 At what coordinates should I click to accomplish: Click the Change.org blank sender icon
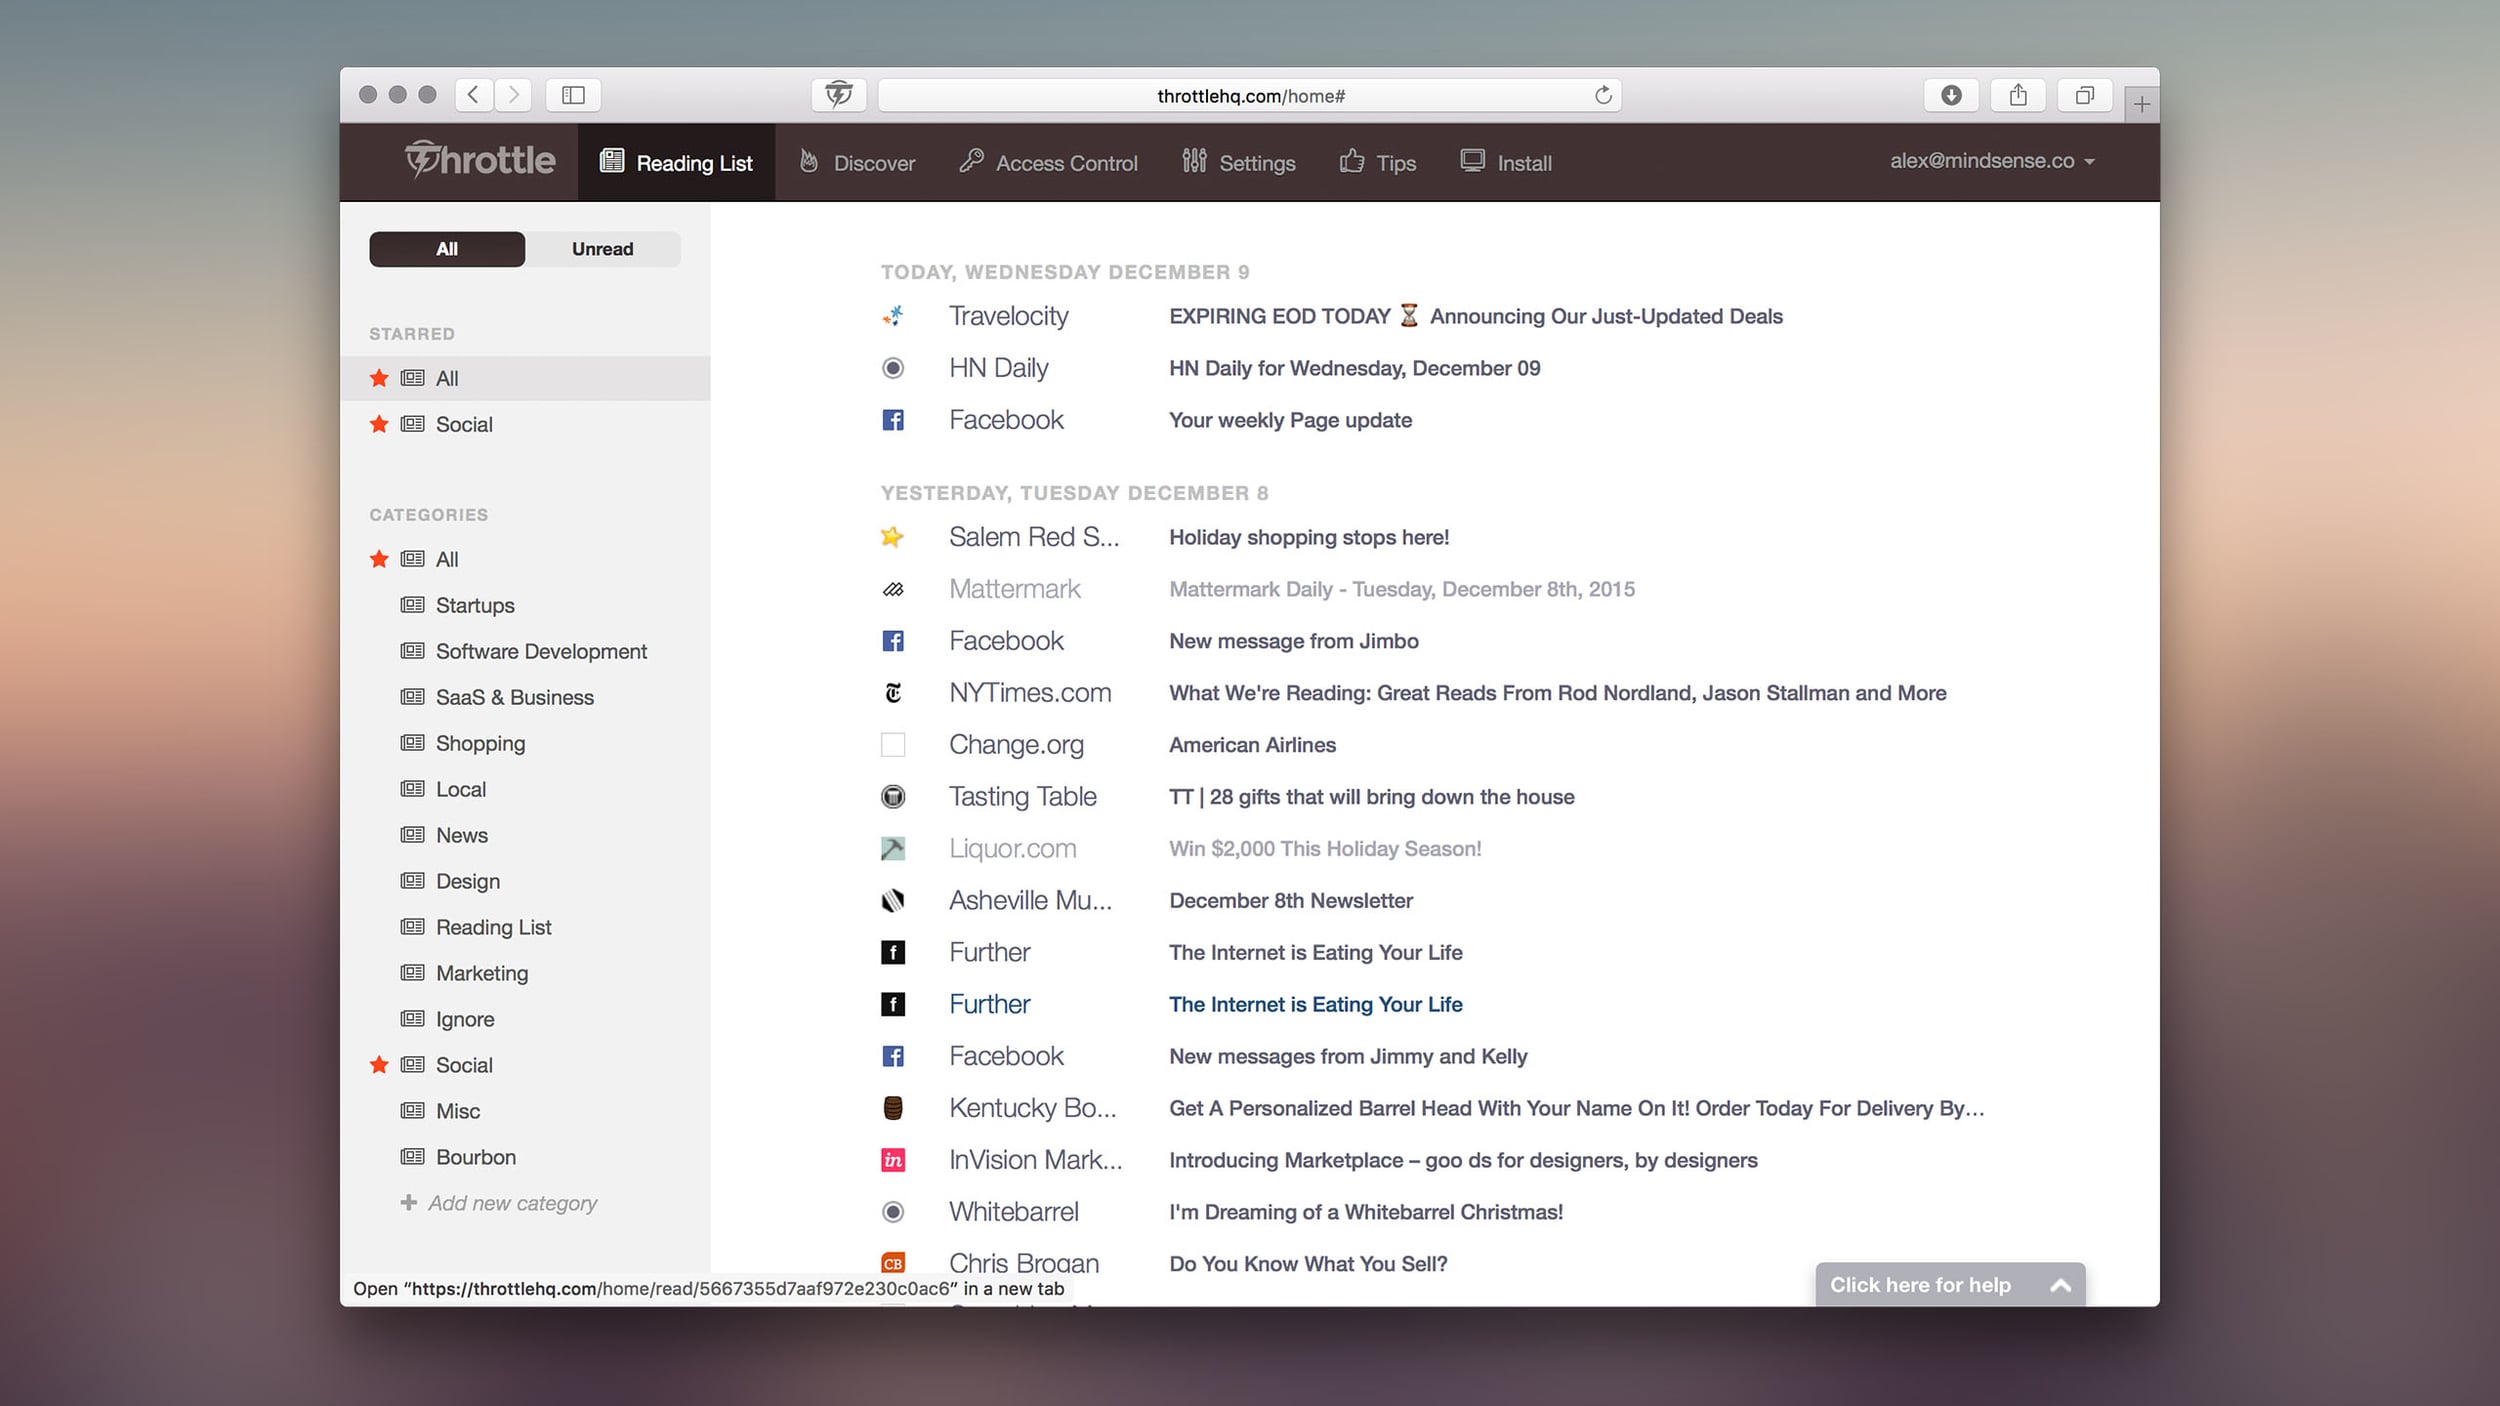pos(893,745)
